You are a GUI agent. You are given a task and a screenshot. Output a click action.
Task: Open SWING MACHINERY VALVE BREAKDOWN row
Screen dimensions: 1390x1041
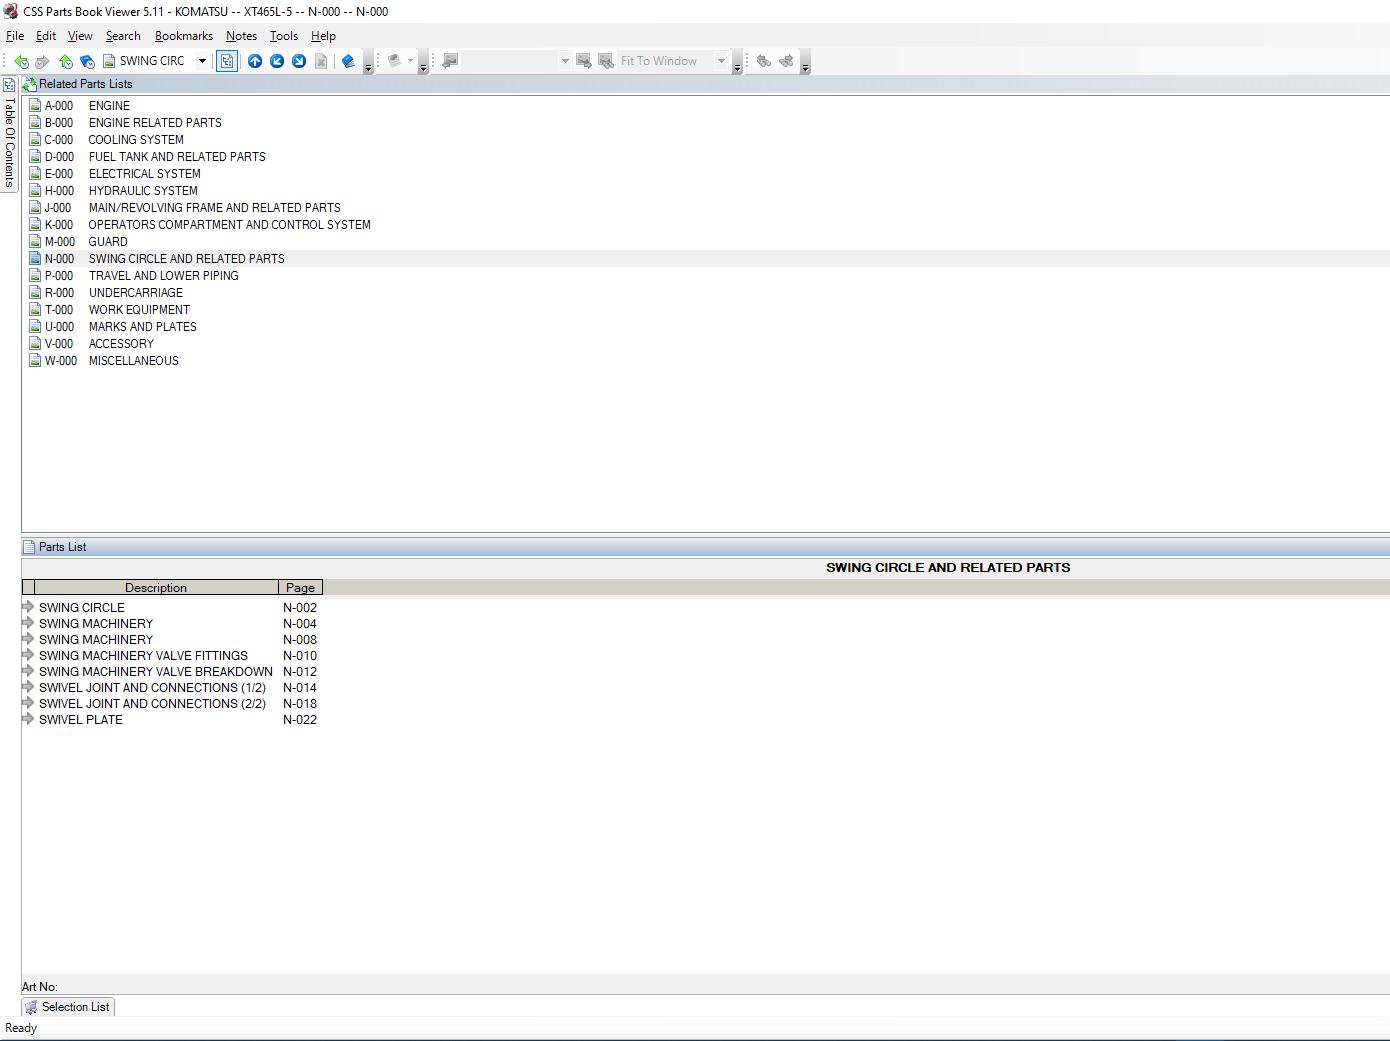coord(171,672)
